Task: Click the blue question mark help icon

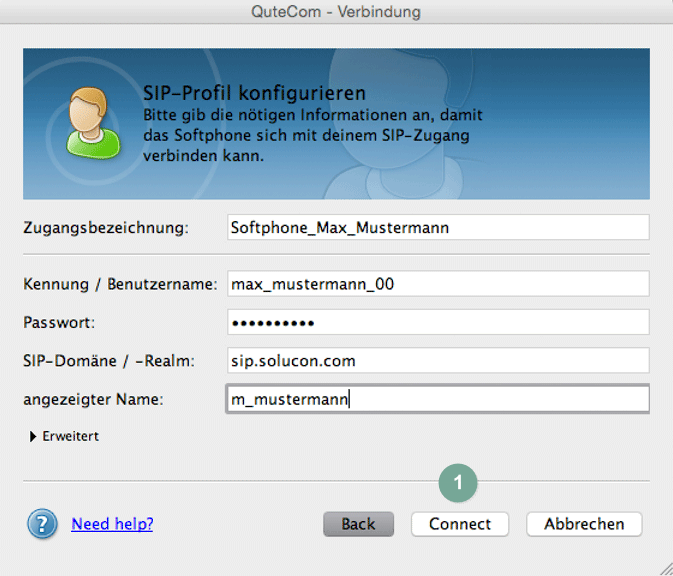Action: pyautogui.click(x=42, y=524)
